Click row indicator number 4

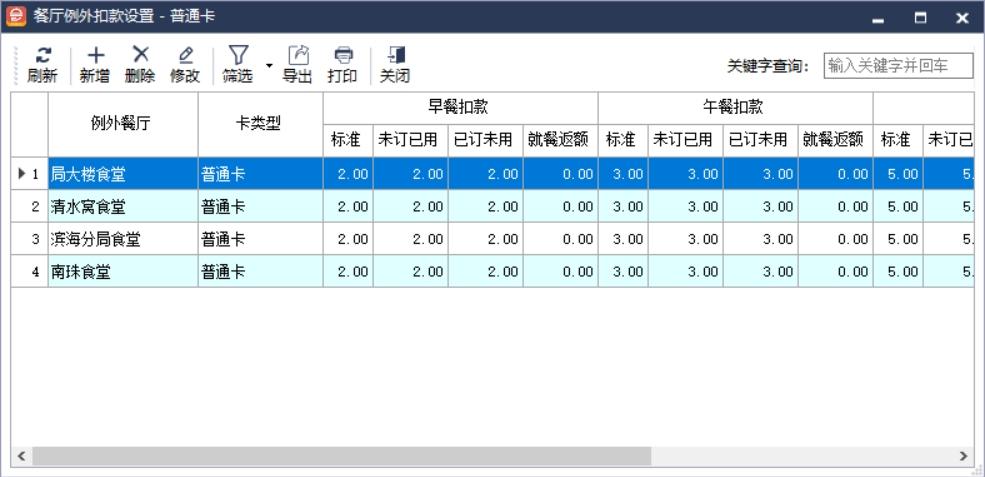coord(30,272)
